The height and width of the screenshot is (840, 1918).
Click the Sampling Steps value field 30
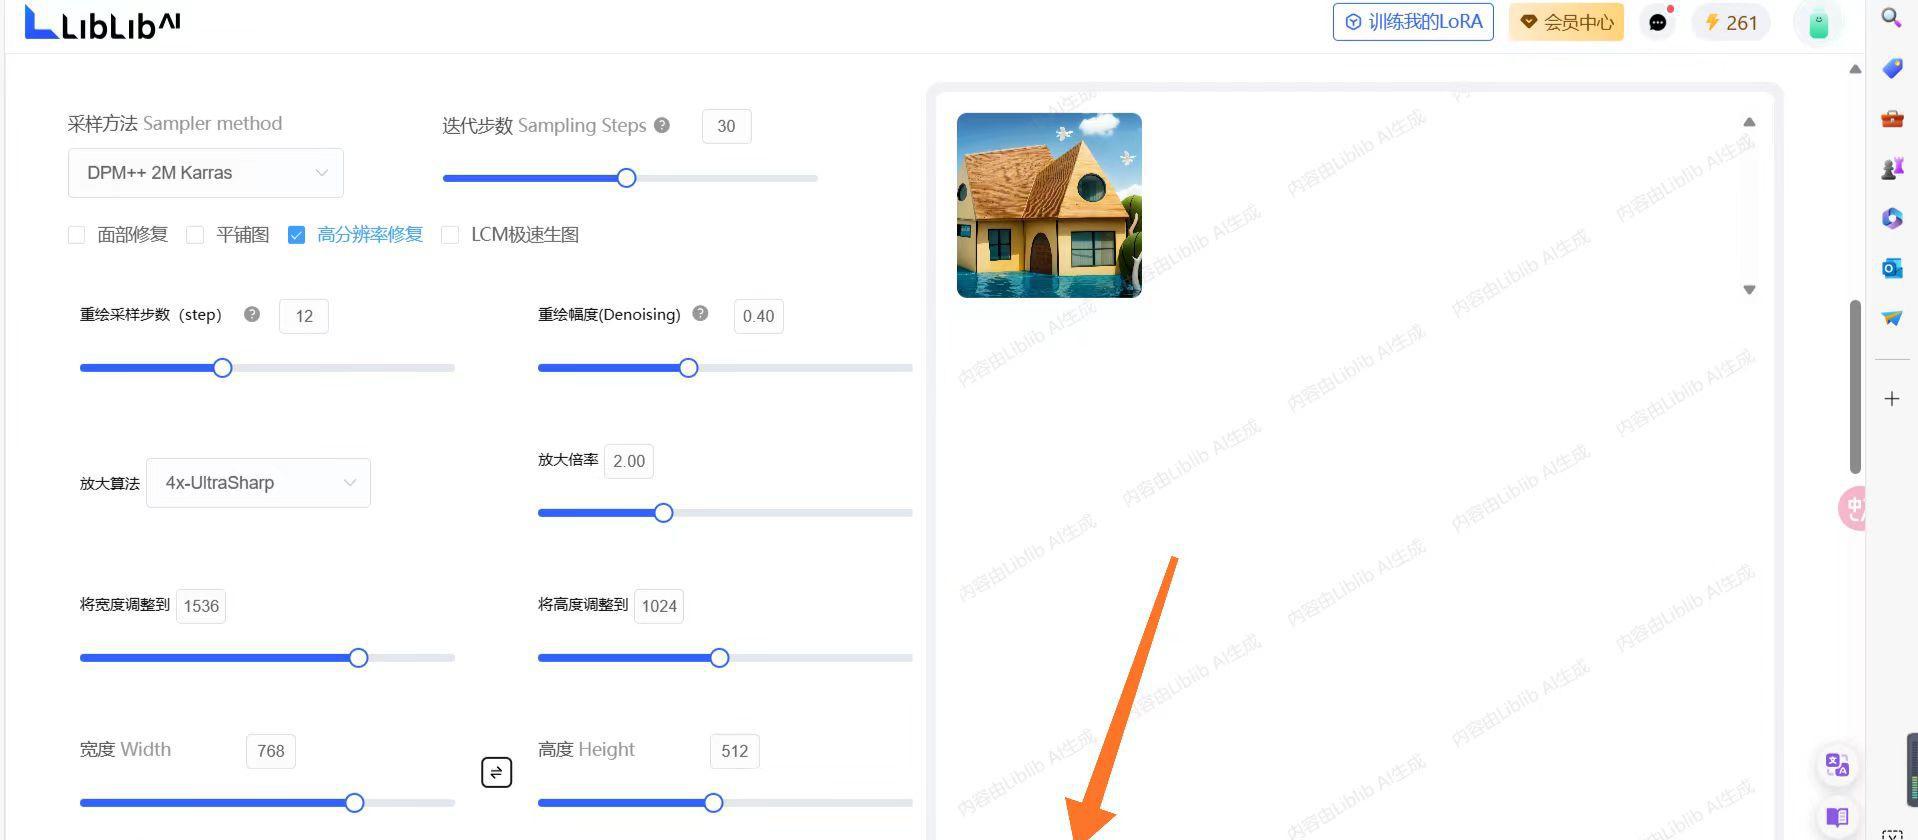pos(726,126)
